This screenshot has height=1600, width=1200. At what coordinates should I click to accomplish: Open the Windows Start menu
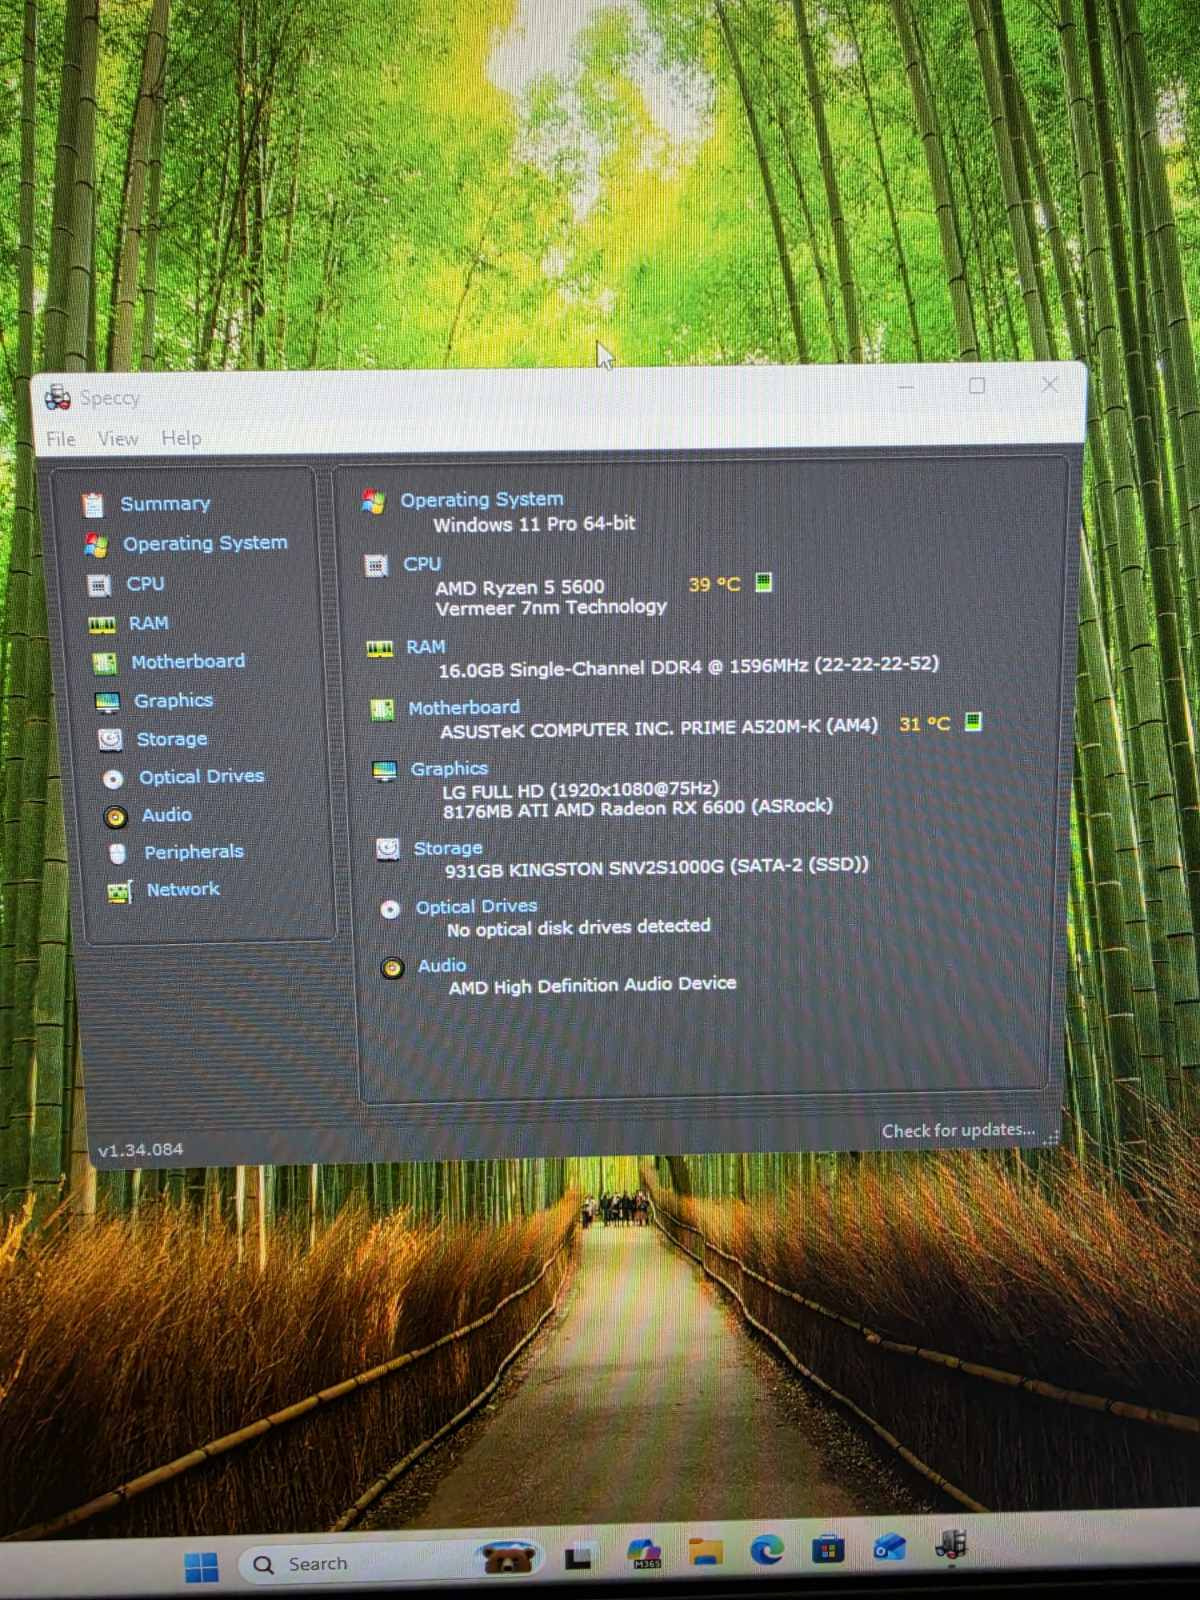click(201, 1566)
